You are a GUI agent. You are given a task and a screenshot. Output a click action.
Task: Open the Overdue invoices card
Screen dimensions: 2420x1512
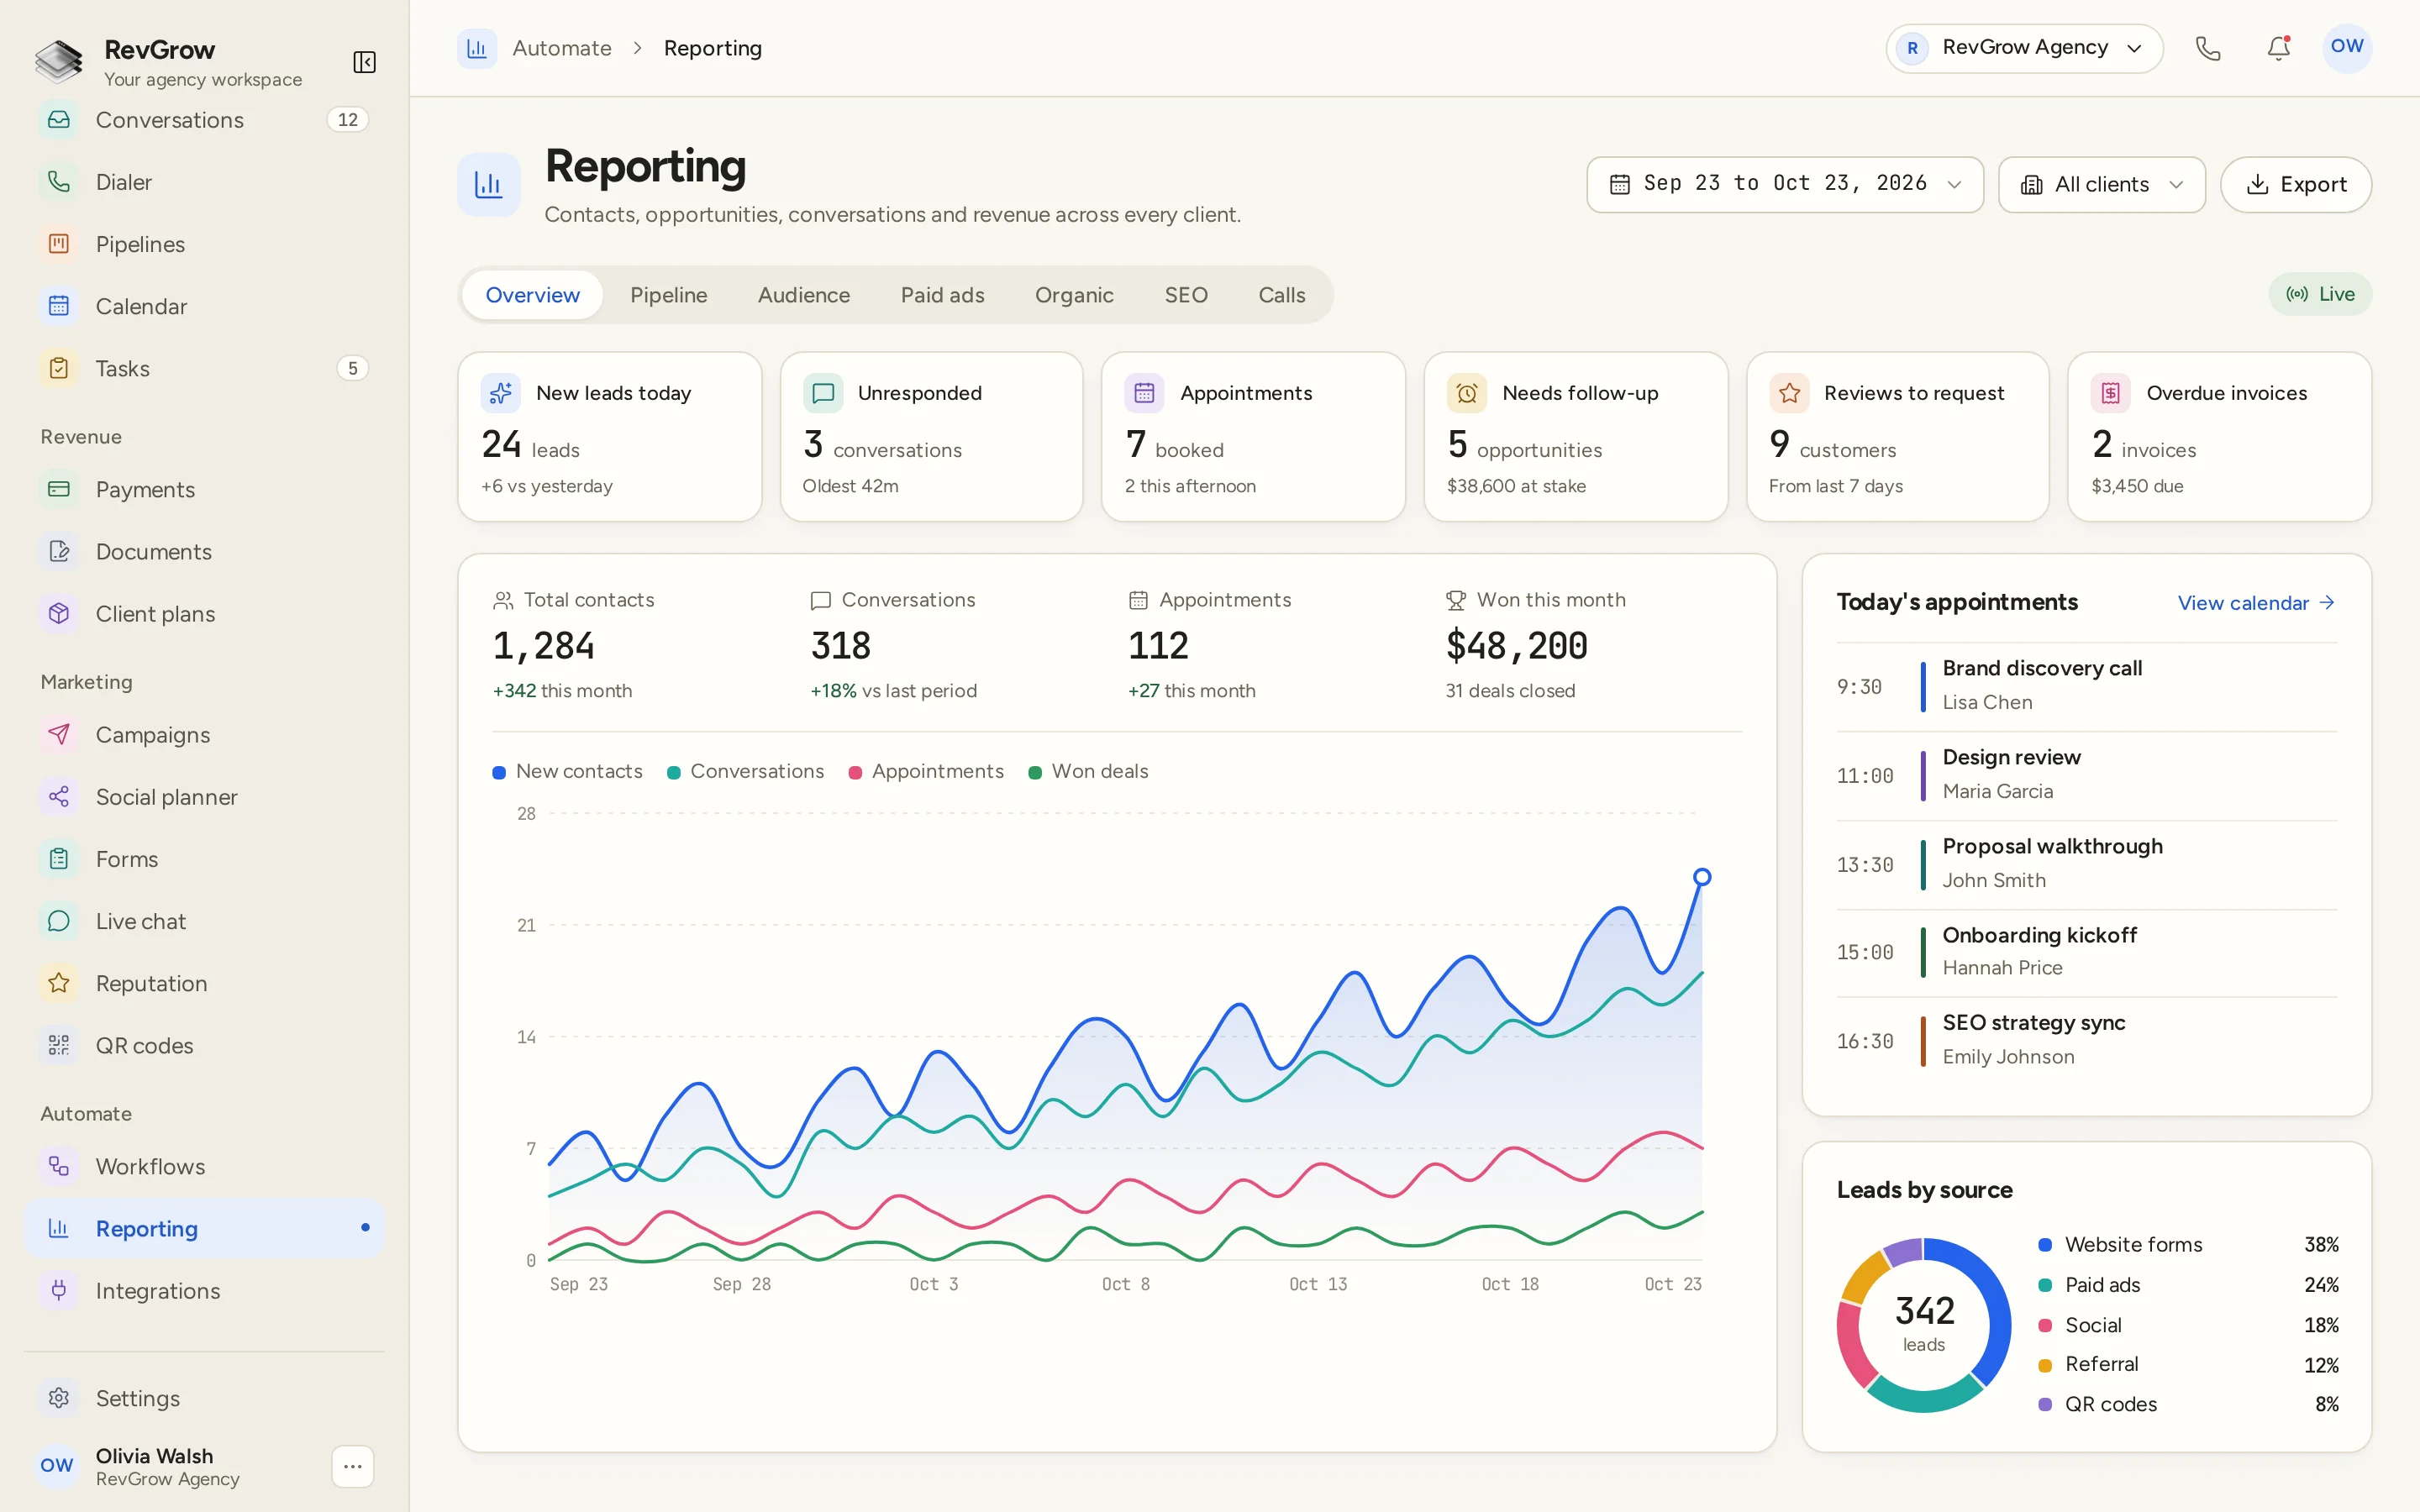[2219, 436]
